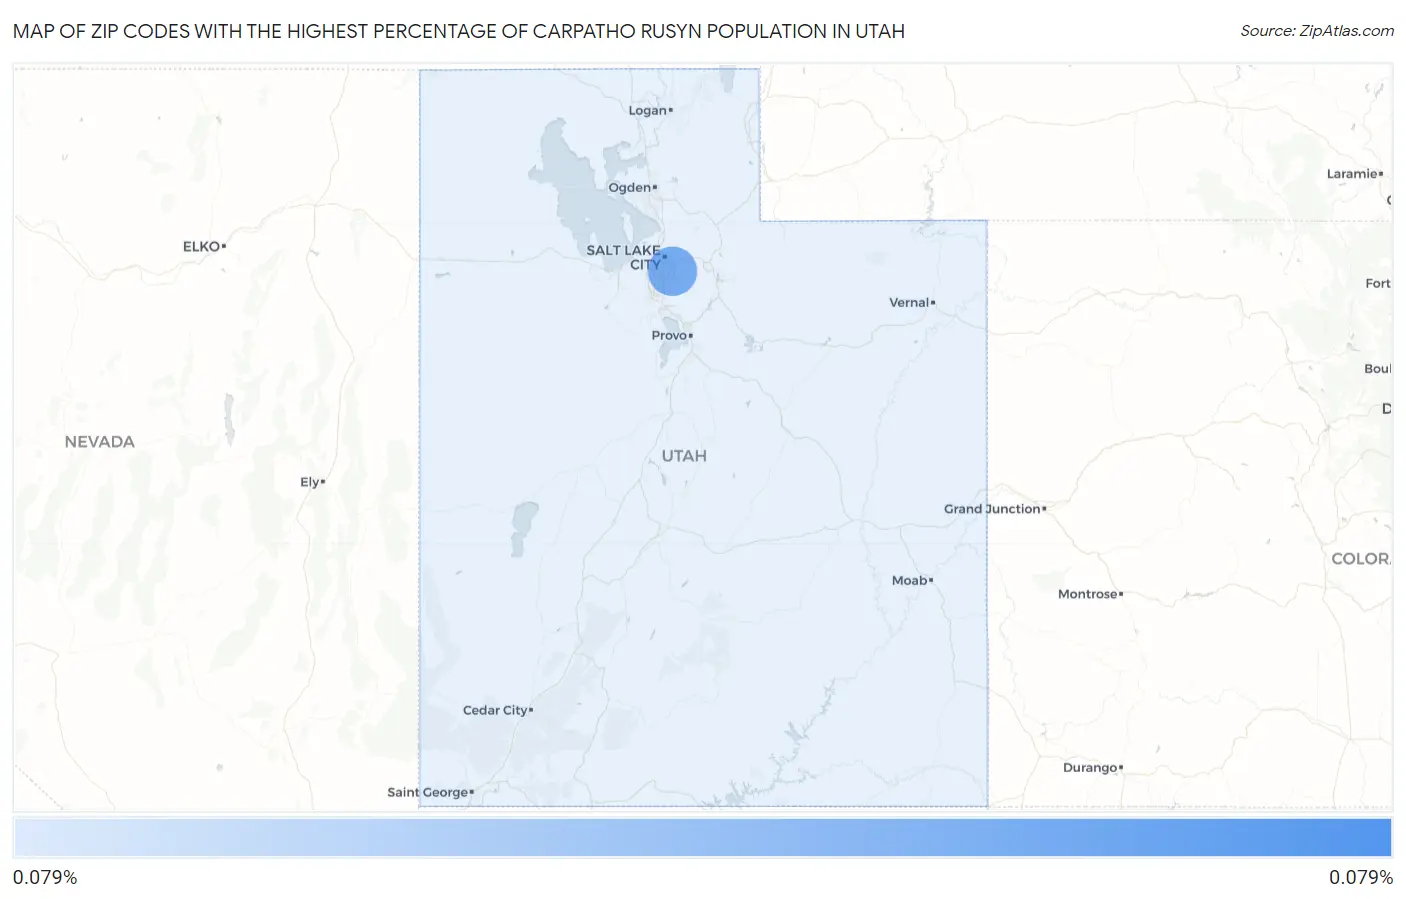This screenshot has height=899, width=1406.
Task: Select the SALT LAKE CITY label
Action: point(626,257)
